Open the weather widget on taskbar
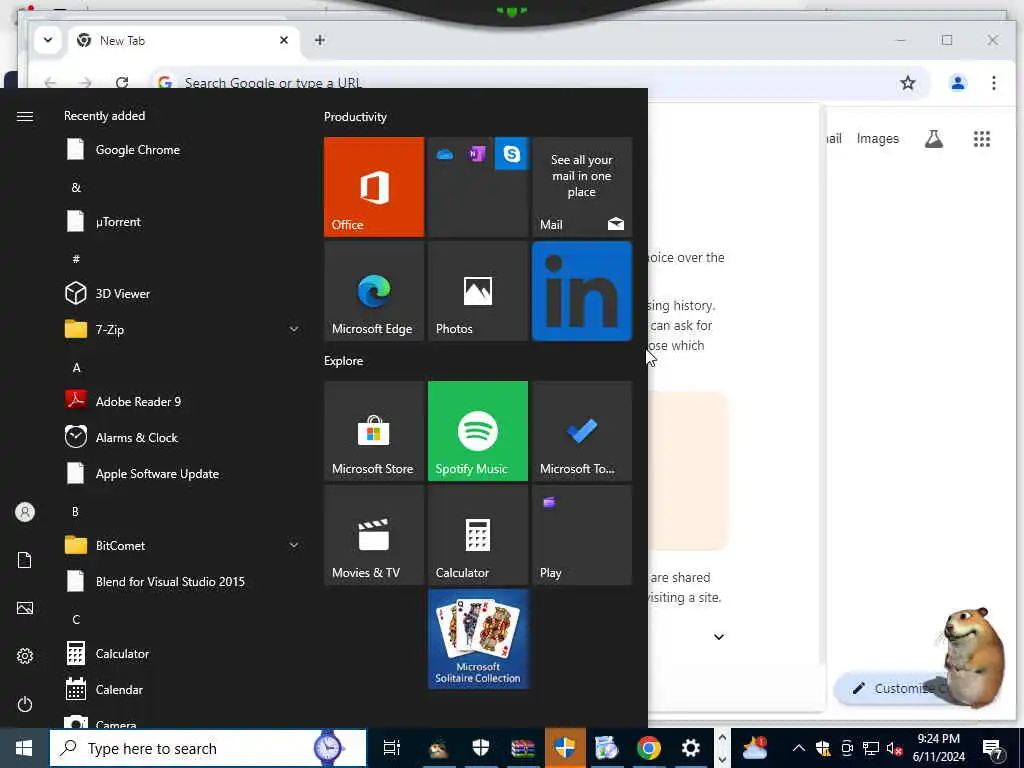This screenshot has height=768, width=1024. (x=755, y=748)
